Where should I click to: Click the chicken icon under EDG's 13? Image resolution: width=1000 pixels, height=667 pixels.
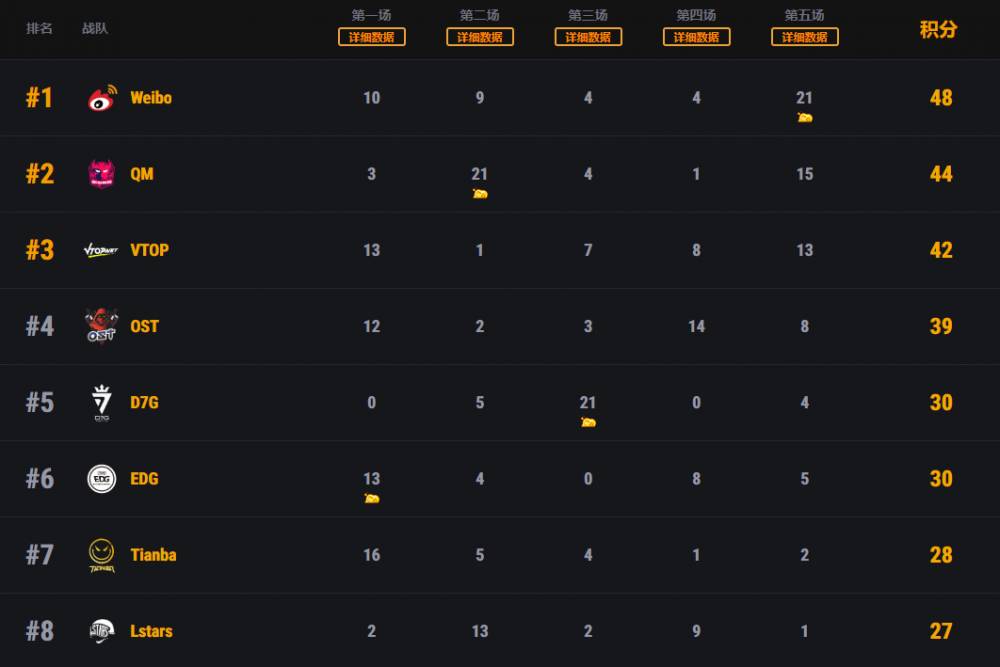pos(372,499)
